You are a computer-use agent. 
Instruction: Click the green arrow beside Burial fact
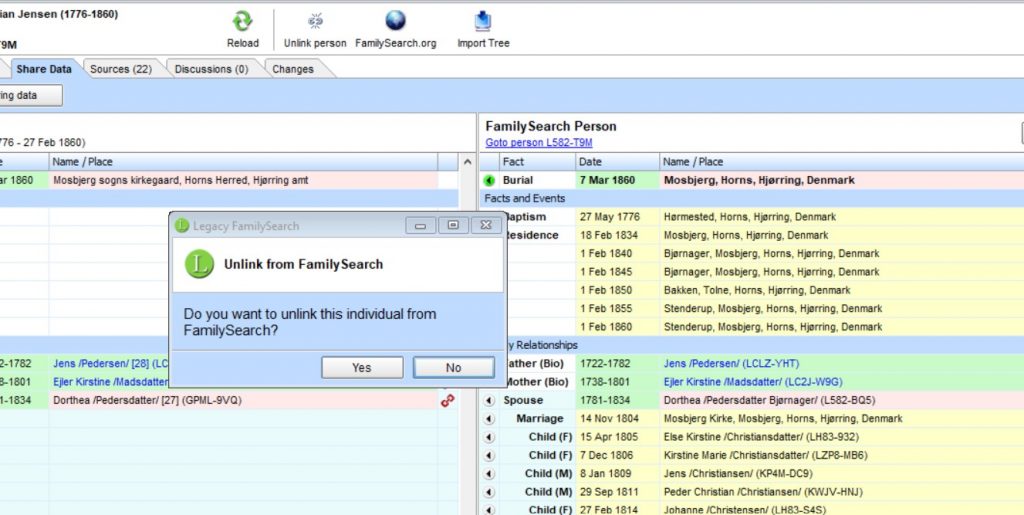(x=489, y=181)
